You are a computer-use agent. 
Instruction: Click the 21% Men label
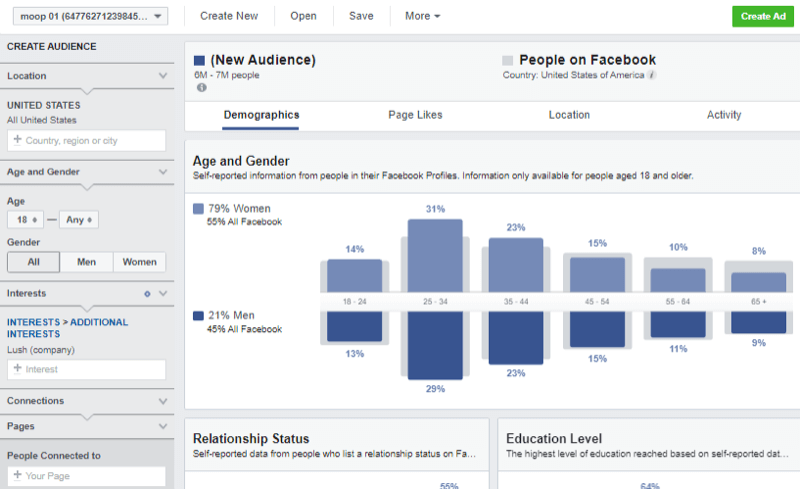click(231, 315)
